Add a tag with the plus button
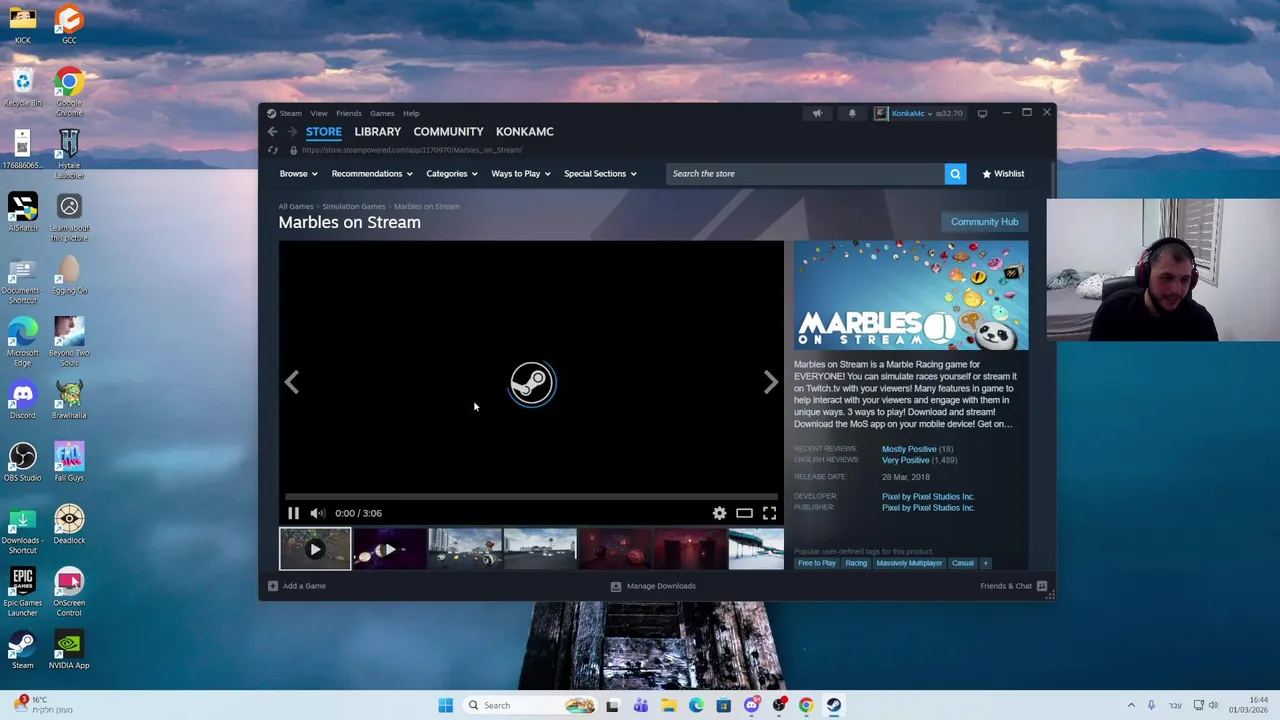This screenshot has width=1280, height=720. [985, 563]
